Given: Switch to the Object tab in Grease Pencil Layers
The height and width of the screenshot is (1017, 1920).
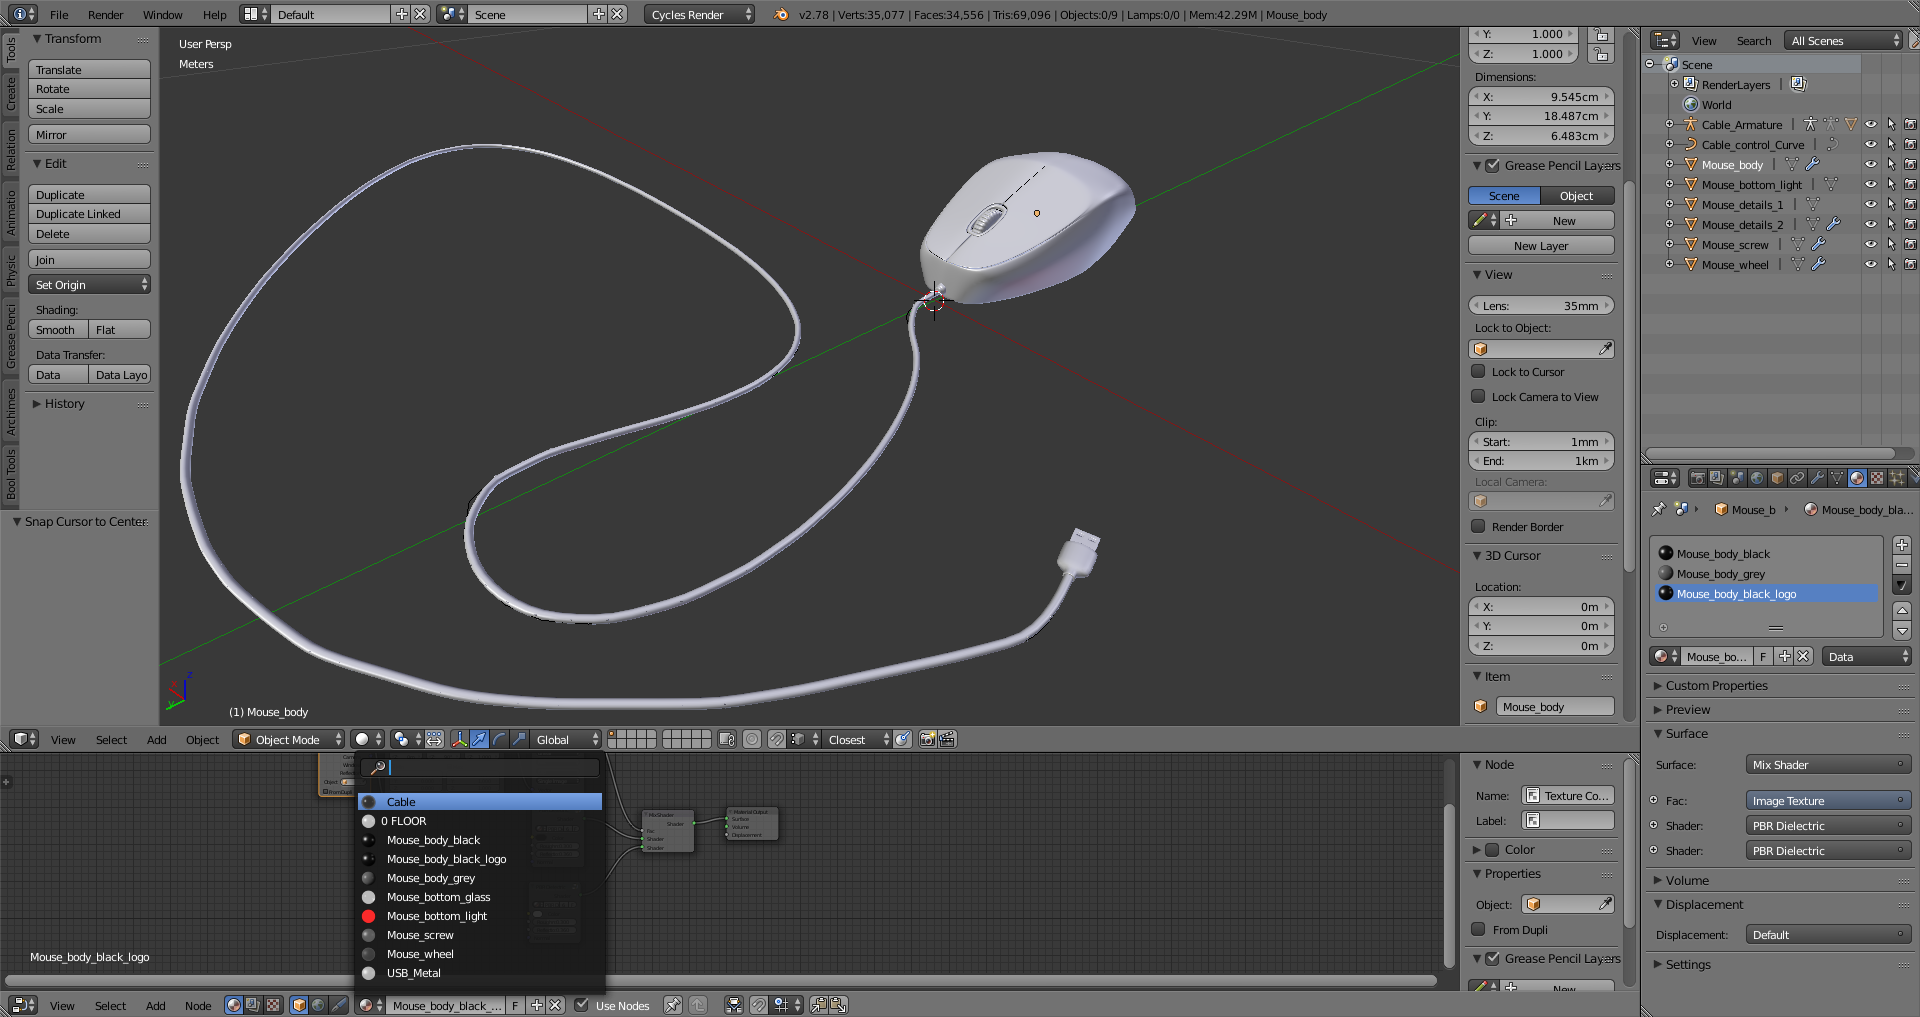Looking at the screenshot, I should point(1578,196).
